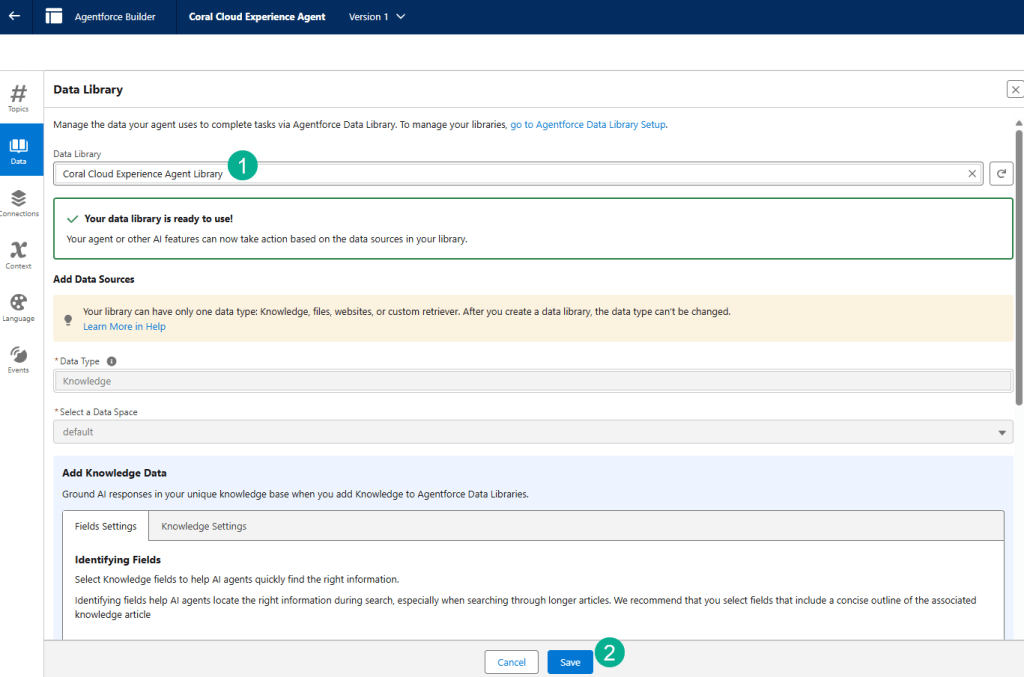Open the Context variables panel
Screen dimensions: 1024x677
tap(18, 255)
